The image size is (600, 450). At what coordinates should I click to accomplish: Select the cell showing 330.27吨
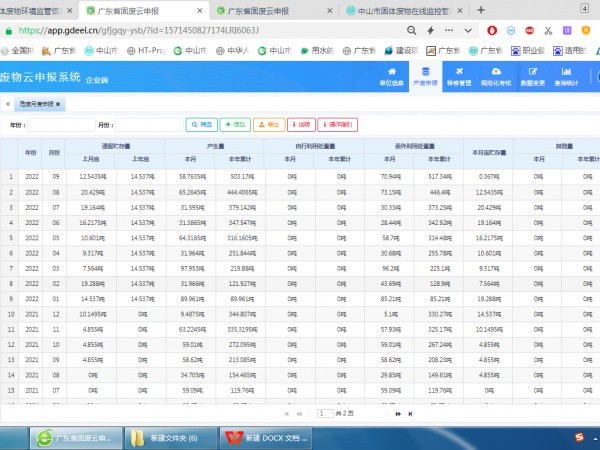tap(439, 314)
